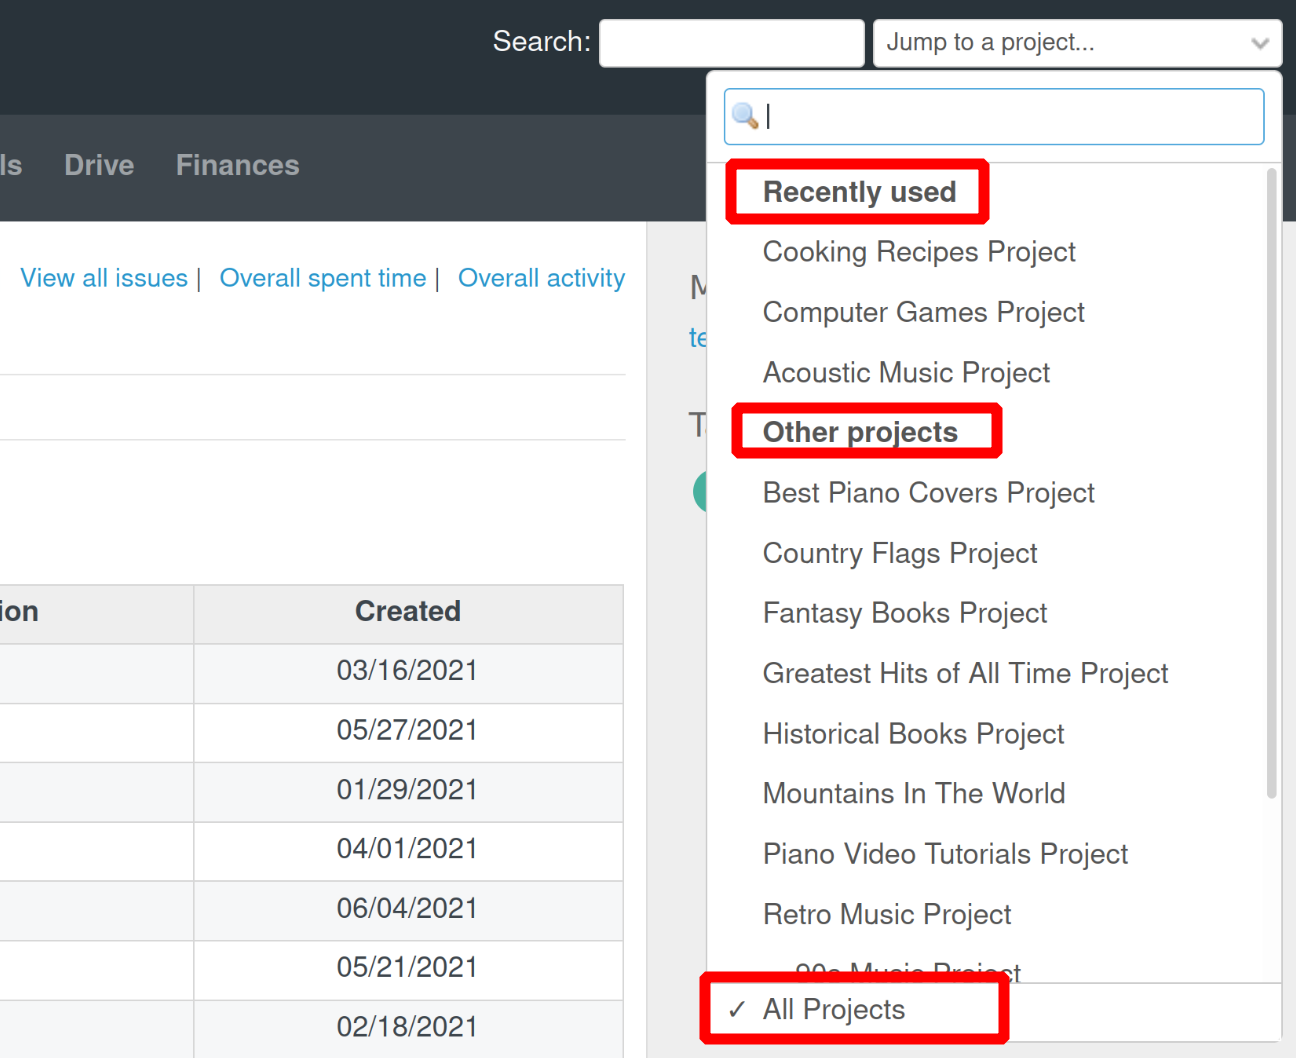
Task: Open Overall spent time report
Action: click(x=322, y=278)
